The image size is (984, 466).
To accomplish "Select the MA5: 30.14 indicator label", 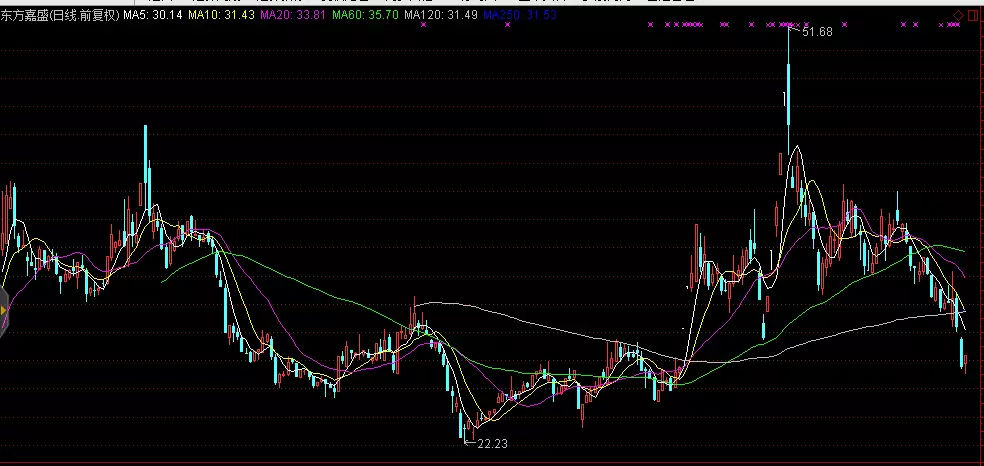I will click(153, 16).
